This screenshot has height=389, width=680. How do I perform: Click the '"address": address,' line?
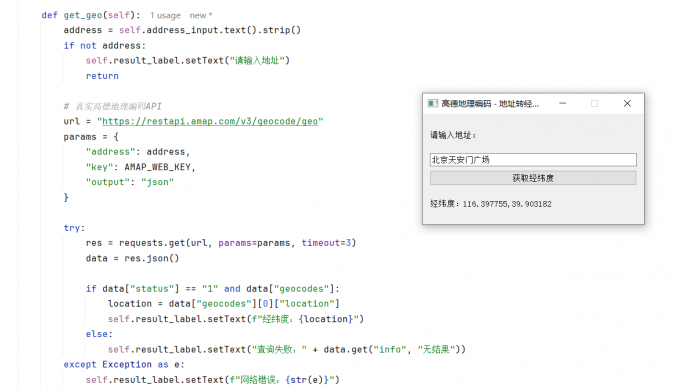coord(138,152)
